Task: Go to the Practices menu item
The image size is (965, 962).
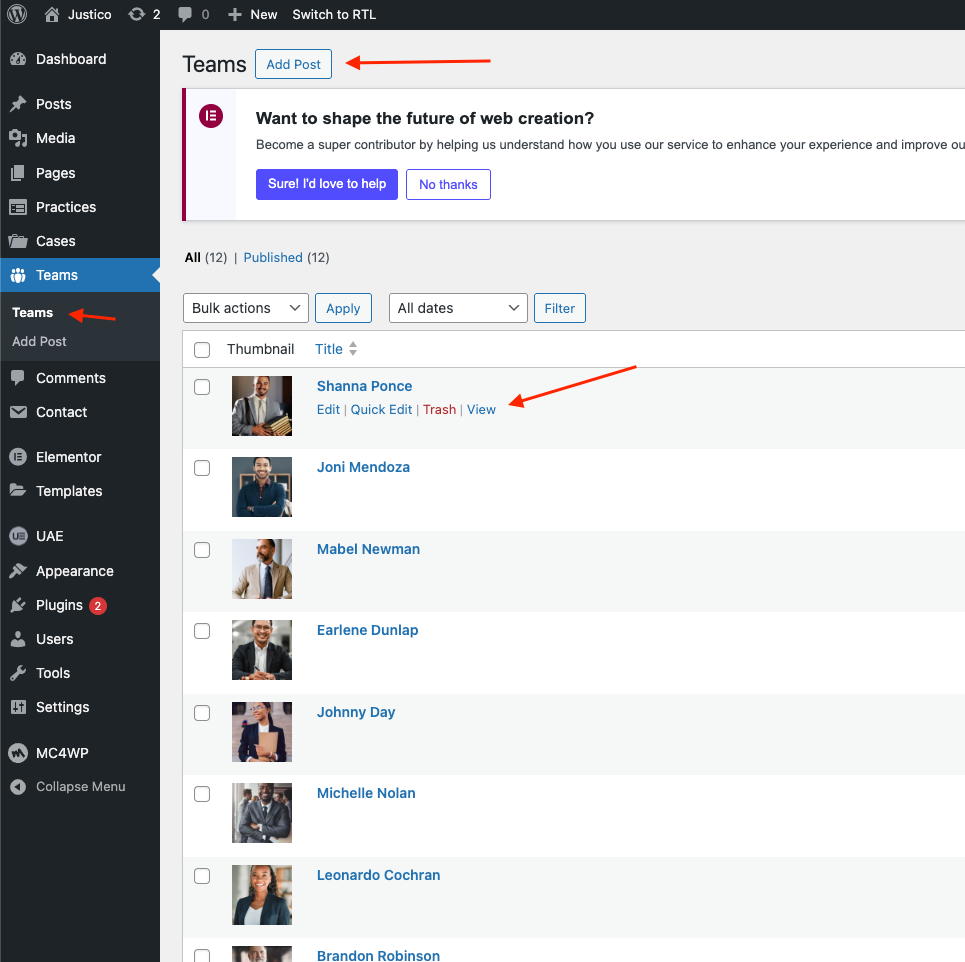Action: coord(66,207)
